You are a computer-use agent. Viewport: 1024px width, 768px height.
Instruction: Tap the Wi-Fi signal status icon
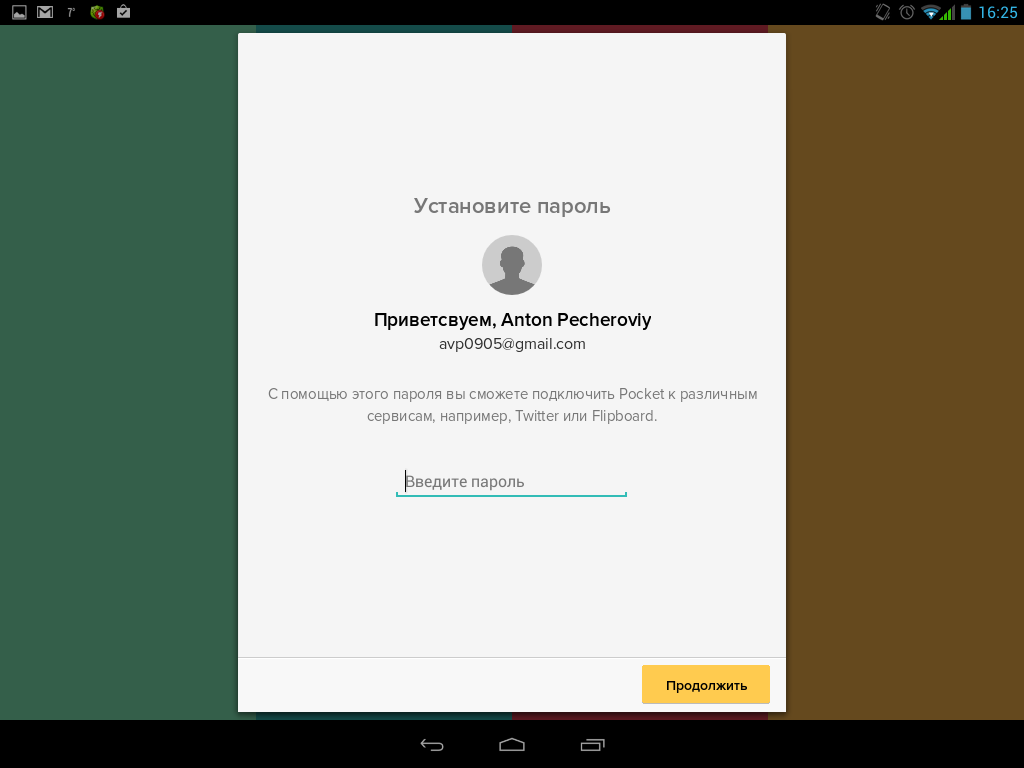tap(930, 12)
